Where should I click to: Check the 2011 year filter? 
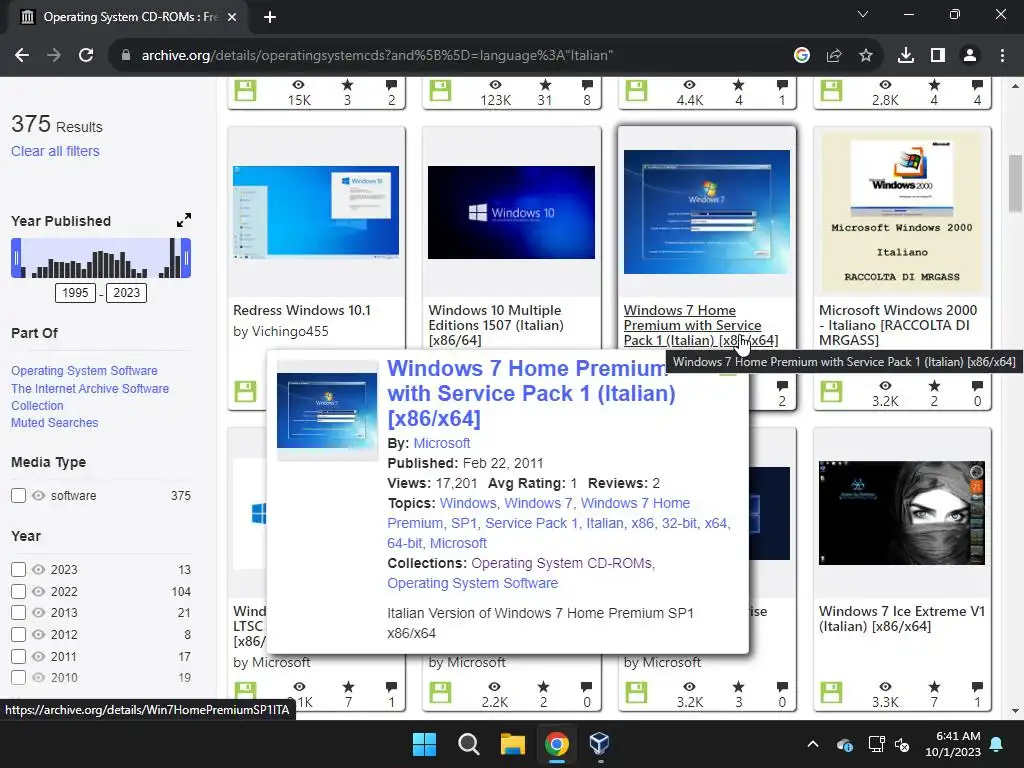[18, 656]
